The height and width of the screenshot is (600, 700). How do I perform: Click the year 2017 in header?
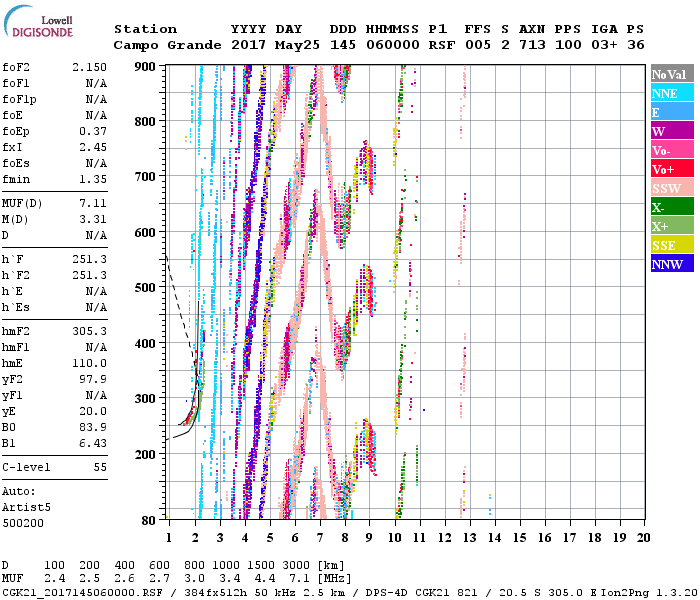[x=248, y=45]
